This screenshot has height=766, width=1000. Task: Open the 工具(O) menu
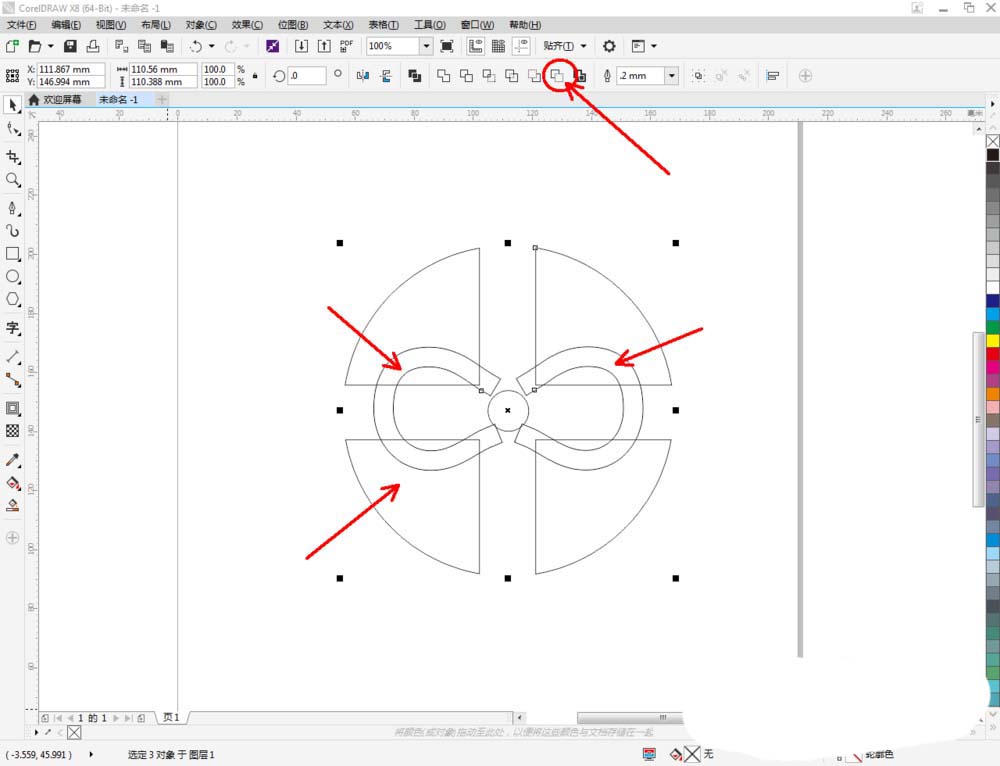point(429,25)
